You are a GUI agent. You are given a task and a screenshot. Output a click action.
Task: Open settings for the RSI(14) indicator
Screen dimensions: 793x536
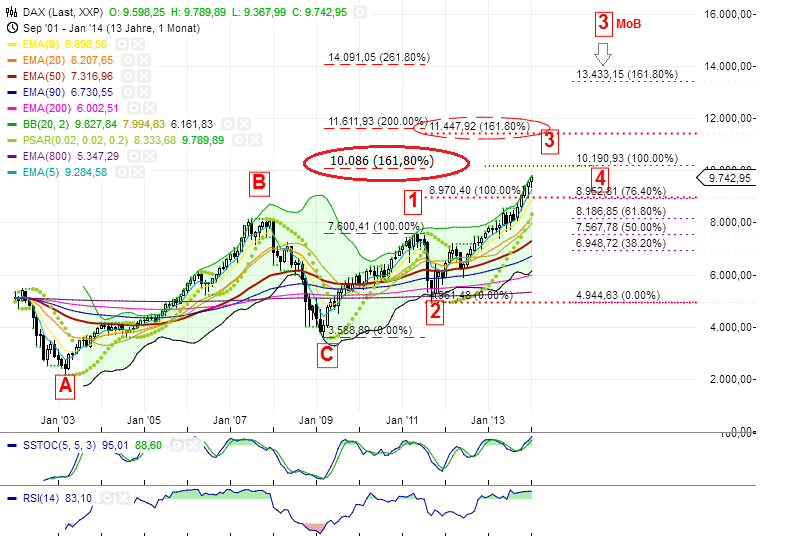coord(107,499)
